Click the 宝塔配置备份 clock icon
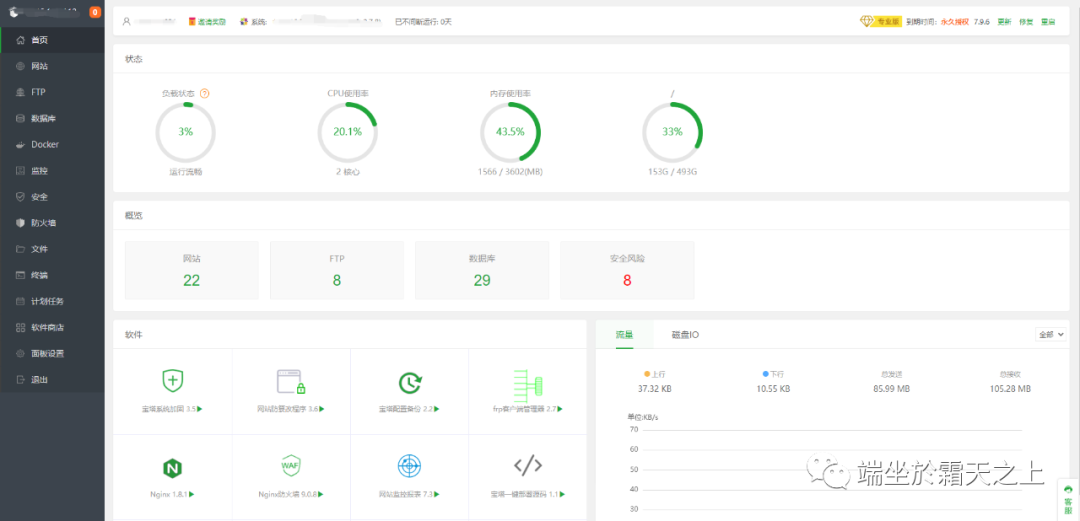1080x521 pixels. [x=408, y=381]
